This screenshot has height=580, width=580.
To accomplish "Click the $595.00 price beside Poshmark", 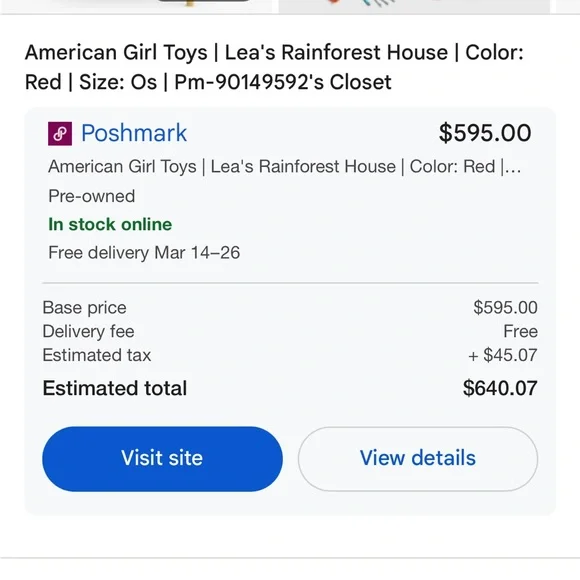I will tap(485, 133).
